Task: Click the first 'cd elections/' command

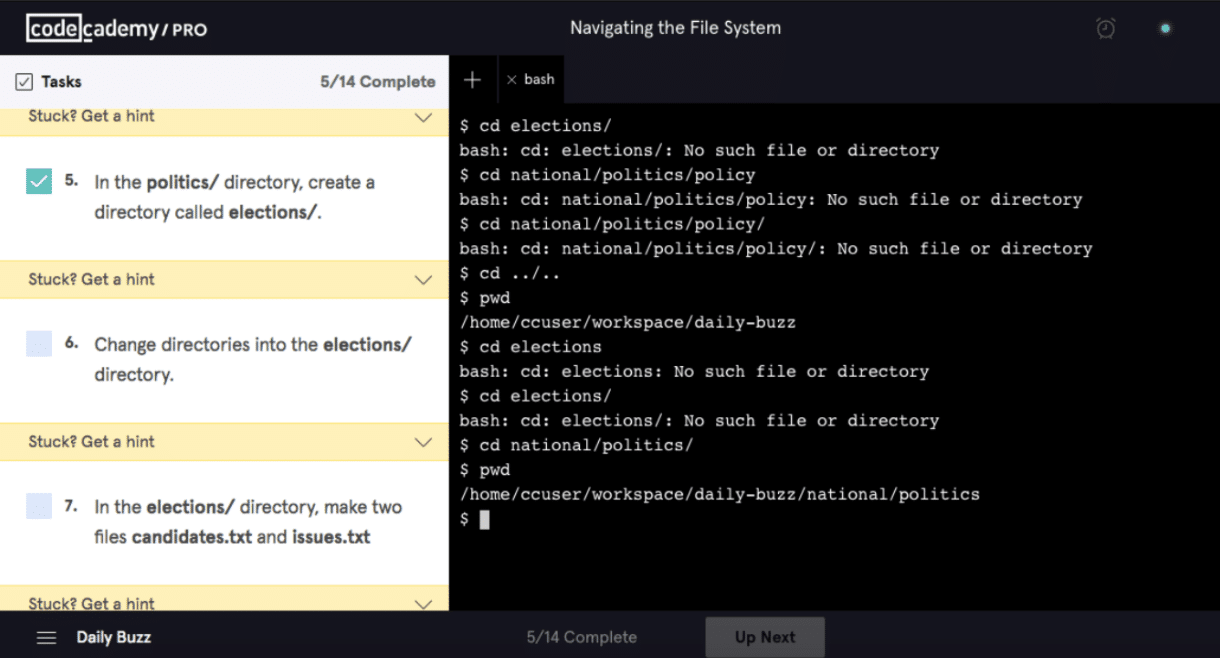Action: pyautogui.click(x=535, y=126)
